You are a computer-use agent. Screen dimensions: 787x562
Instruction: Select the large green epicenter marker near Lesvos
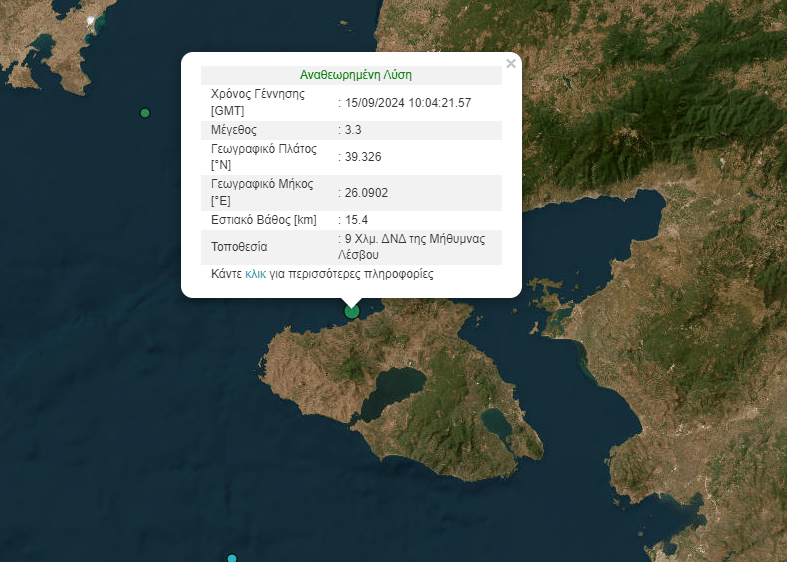coord(352,312)
